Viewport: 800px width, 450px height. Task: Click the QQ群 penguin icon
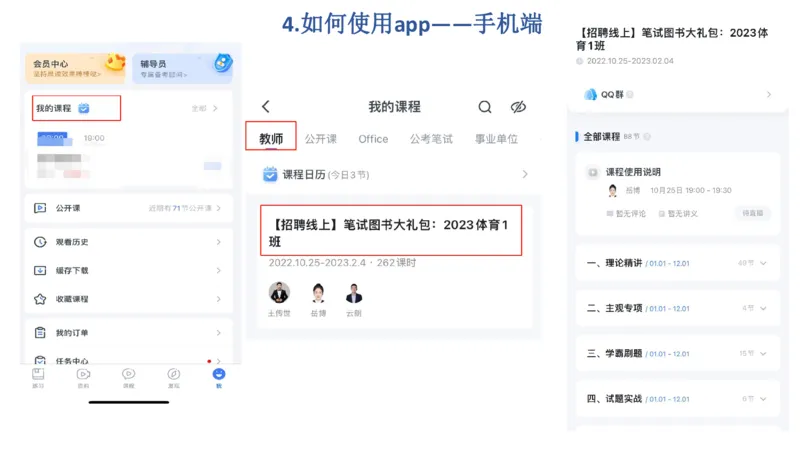590,94
